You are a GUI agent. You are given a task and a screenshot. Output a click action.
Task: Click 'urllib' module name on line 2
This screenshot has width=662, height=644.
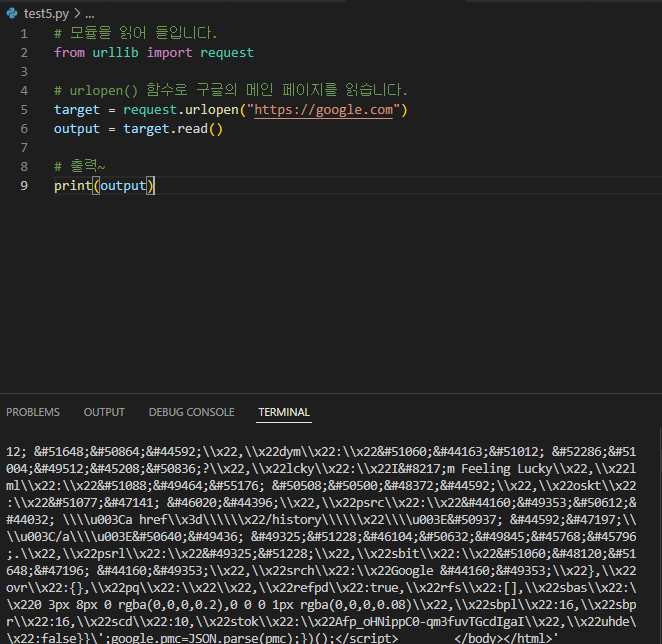point(115,53)
